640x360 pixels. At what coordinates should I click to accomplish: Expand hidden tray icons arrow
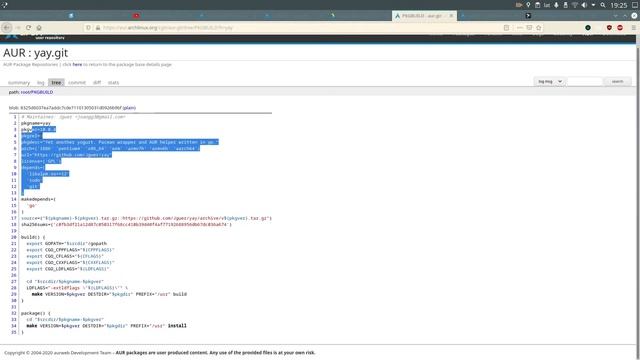coord(593,5)
